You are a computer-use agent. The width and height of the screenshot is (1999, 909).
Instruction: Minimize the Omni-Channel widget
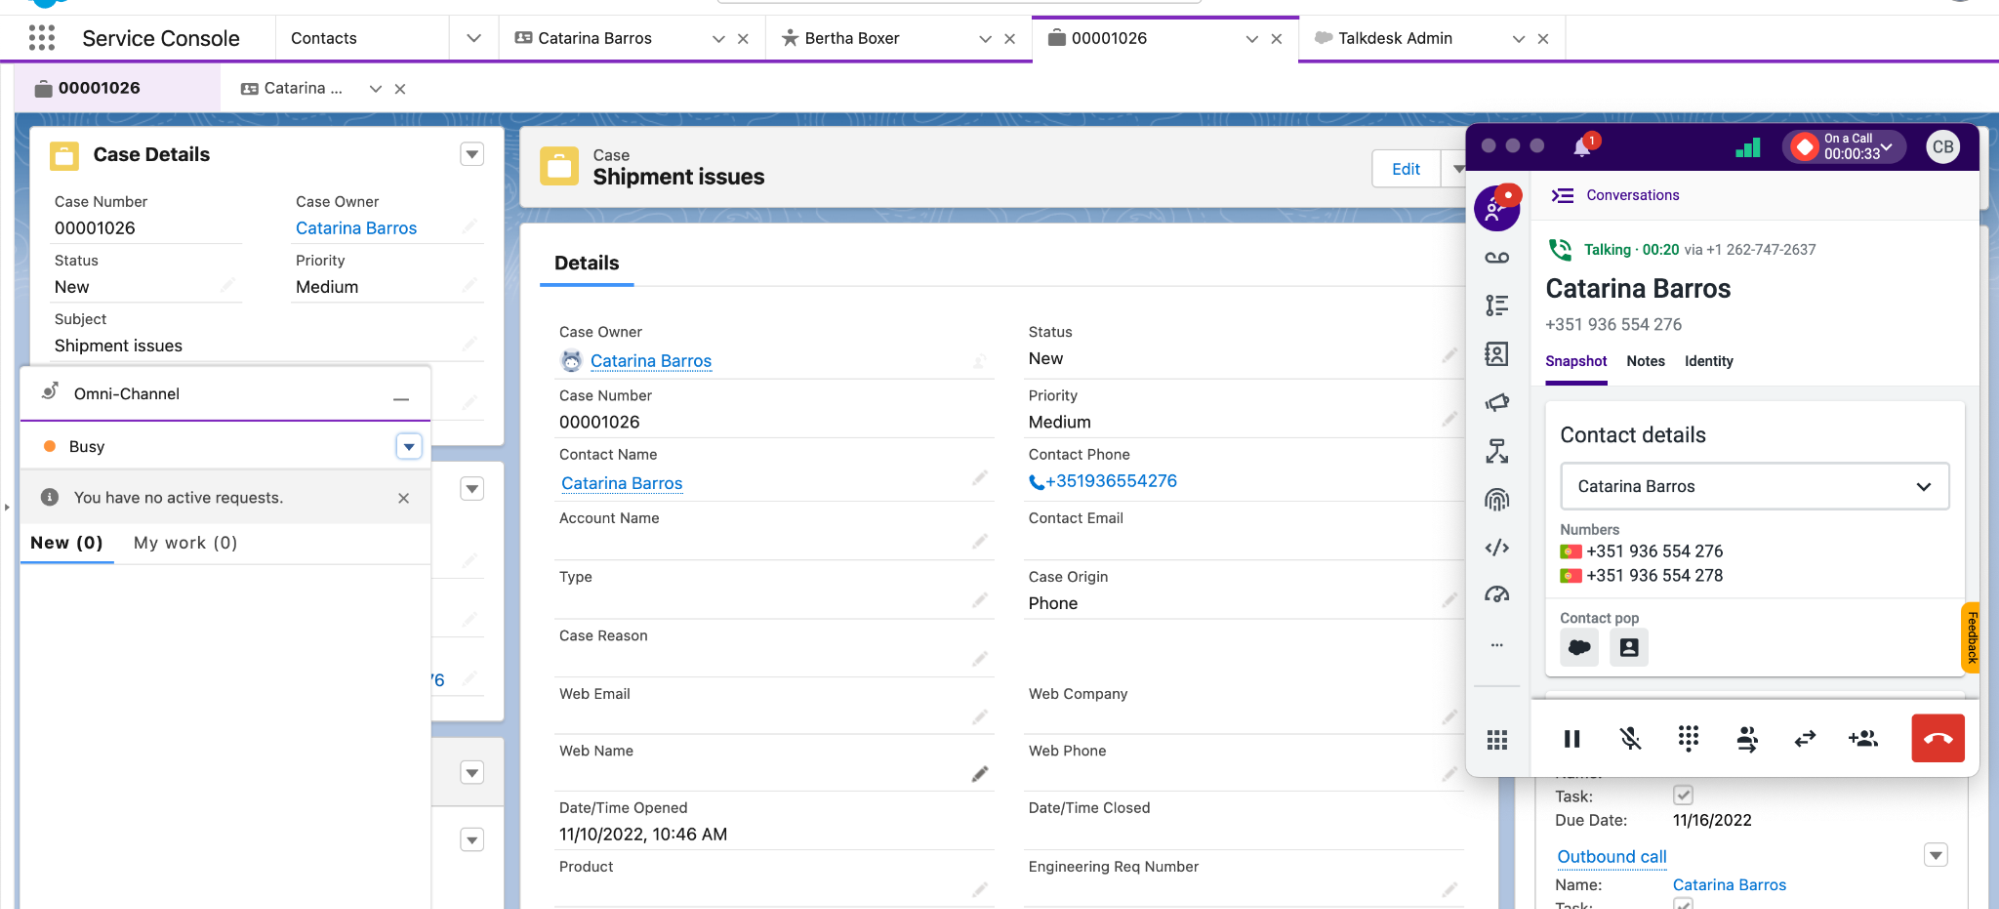coord(401,398)
